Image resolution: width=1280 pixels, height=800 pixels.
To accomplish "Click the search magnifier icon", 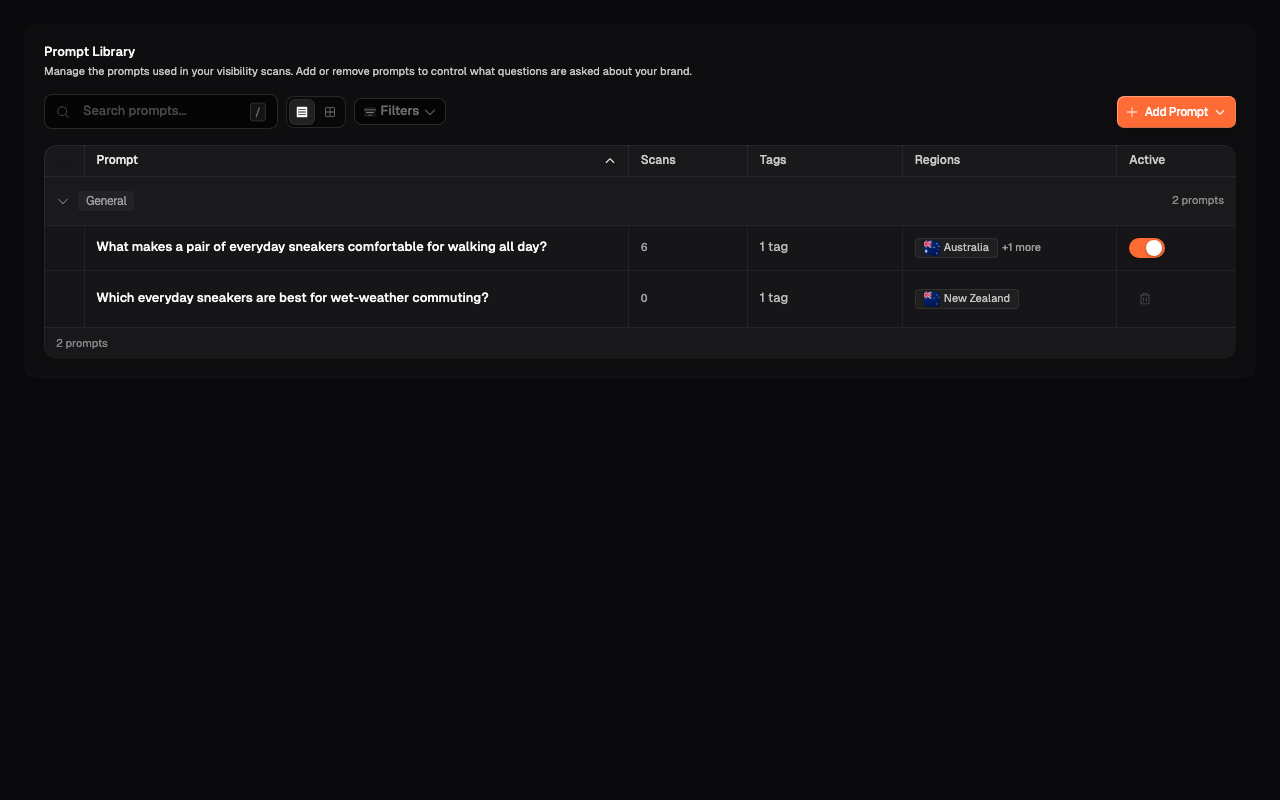I will (x=63, y=112).
